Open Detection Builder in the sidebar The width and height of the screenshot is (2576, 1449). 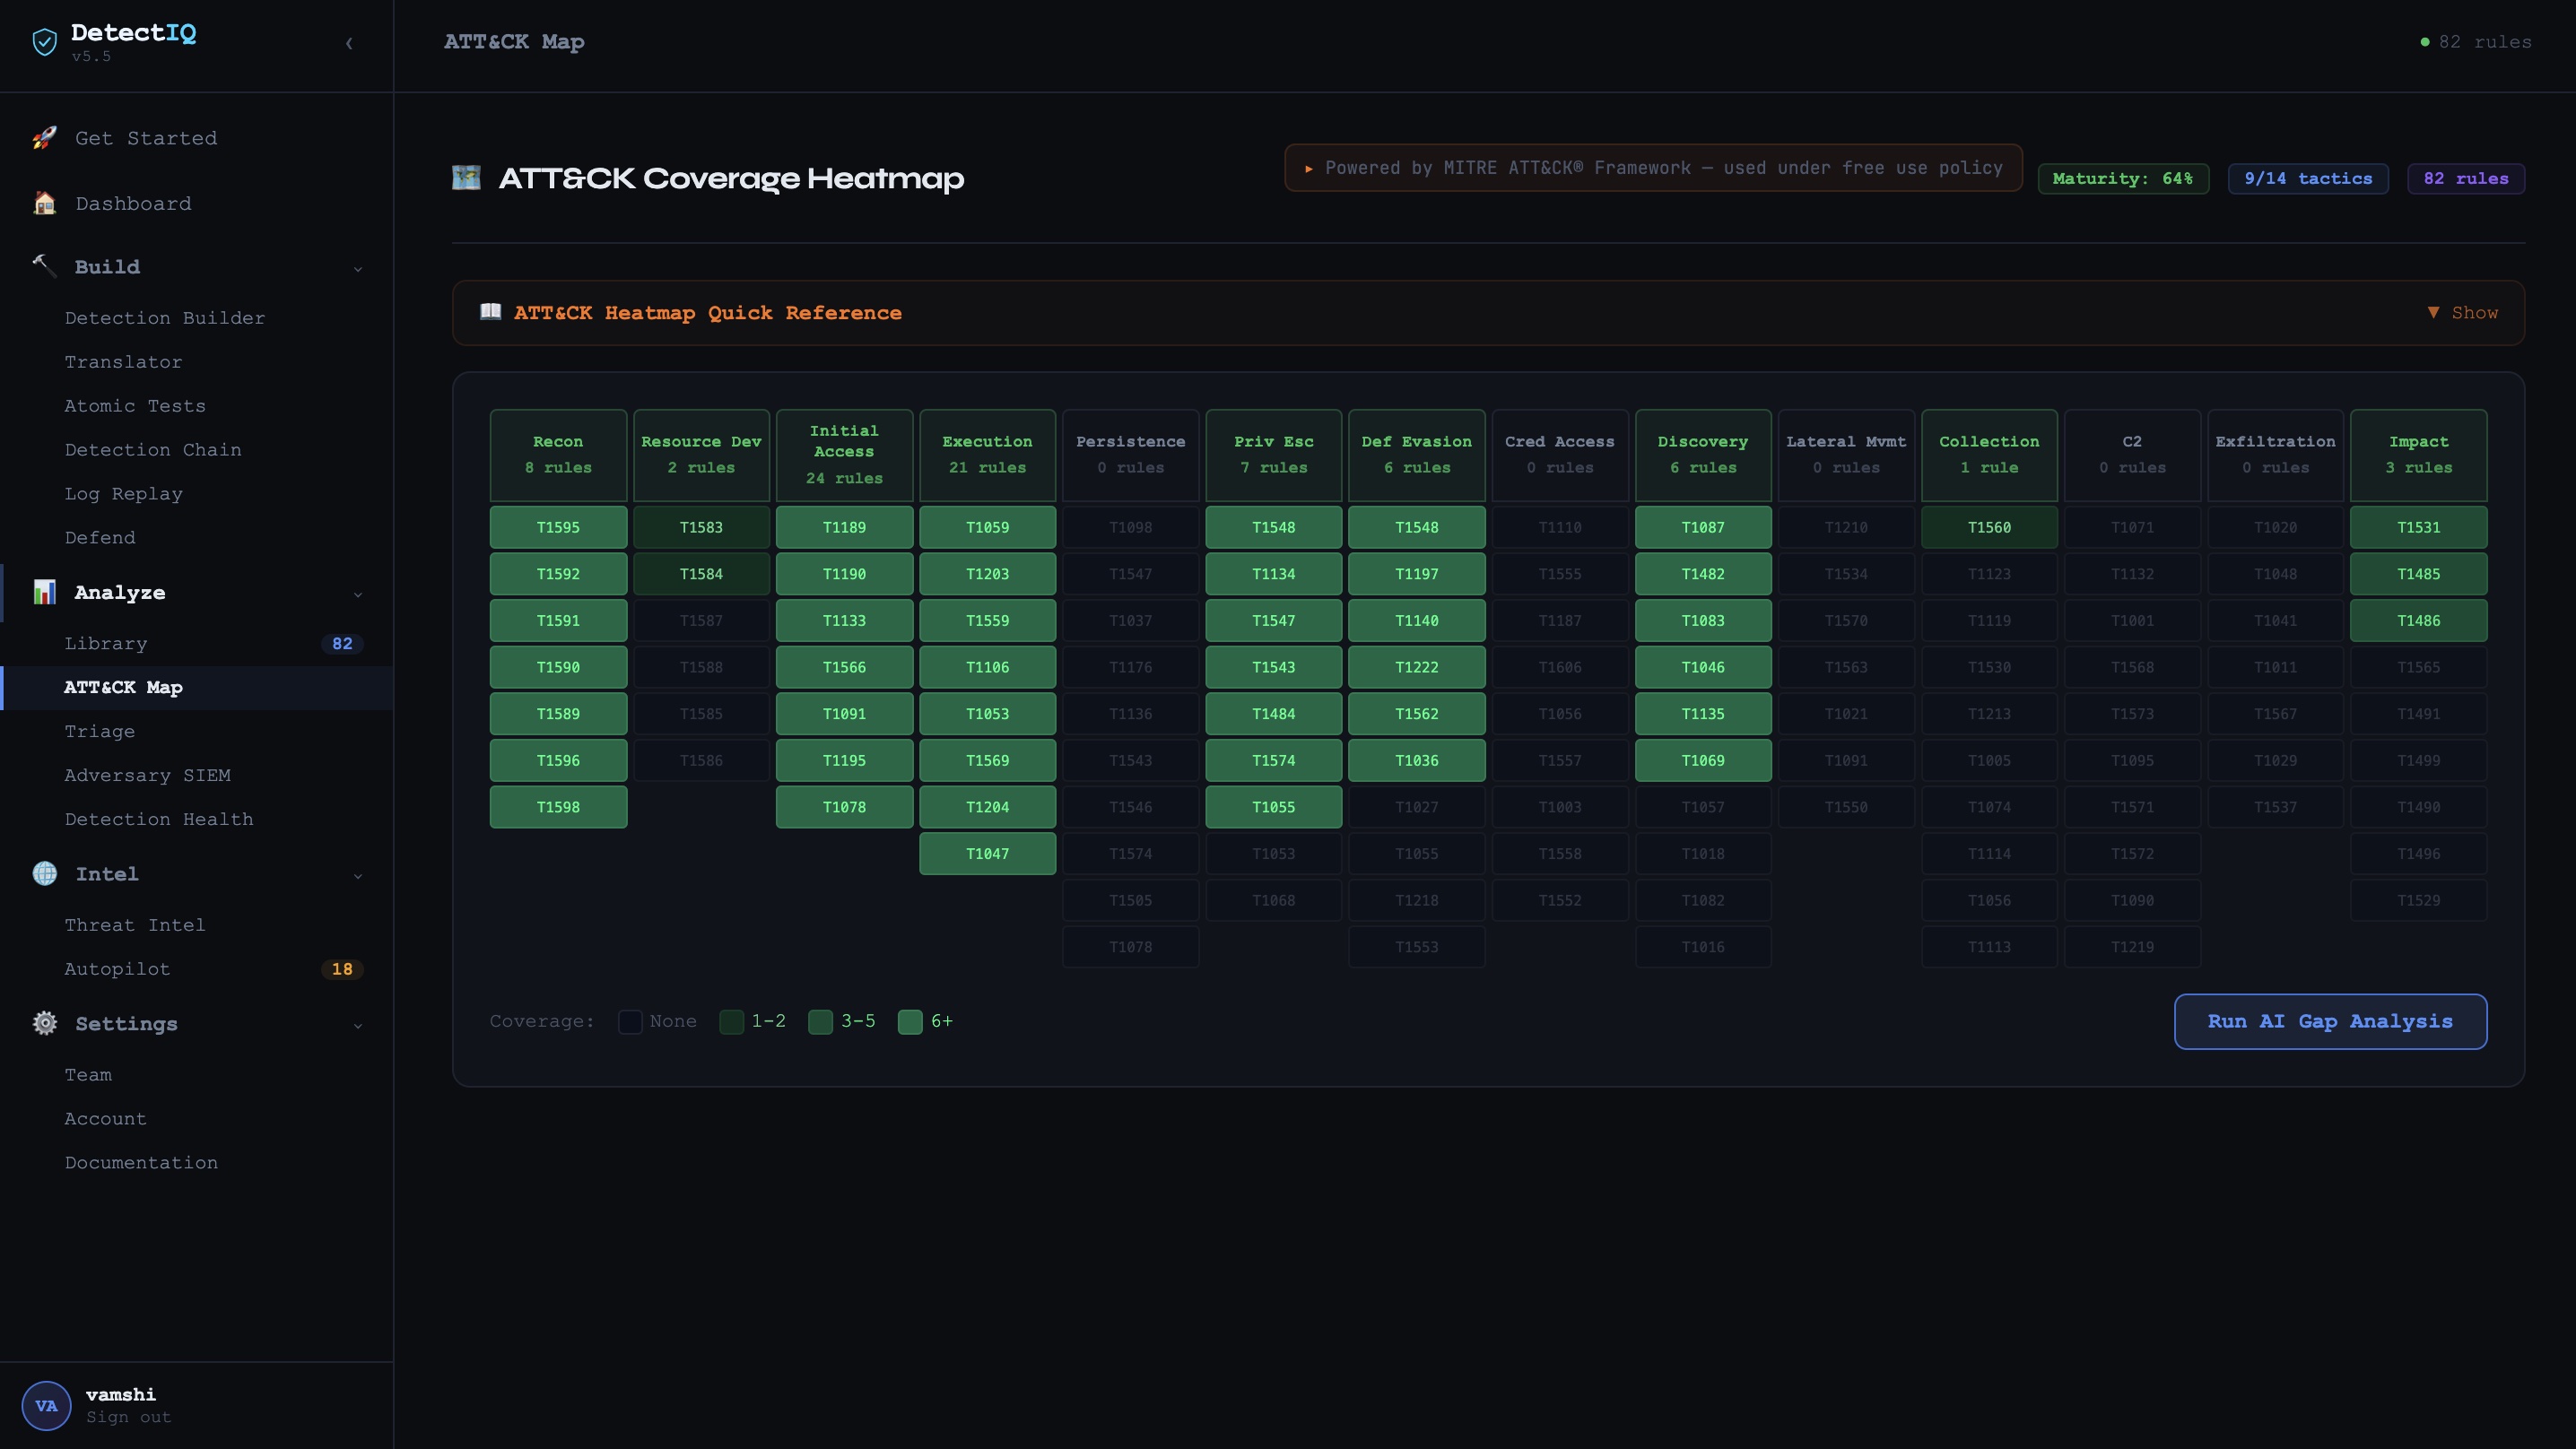(165, 318)
